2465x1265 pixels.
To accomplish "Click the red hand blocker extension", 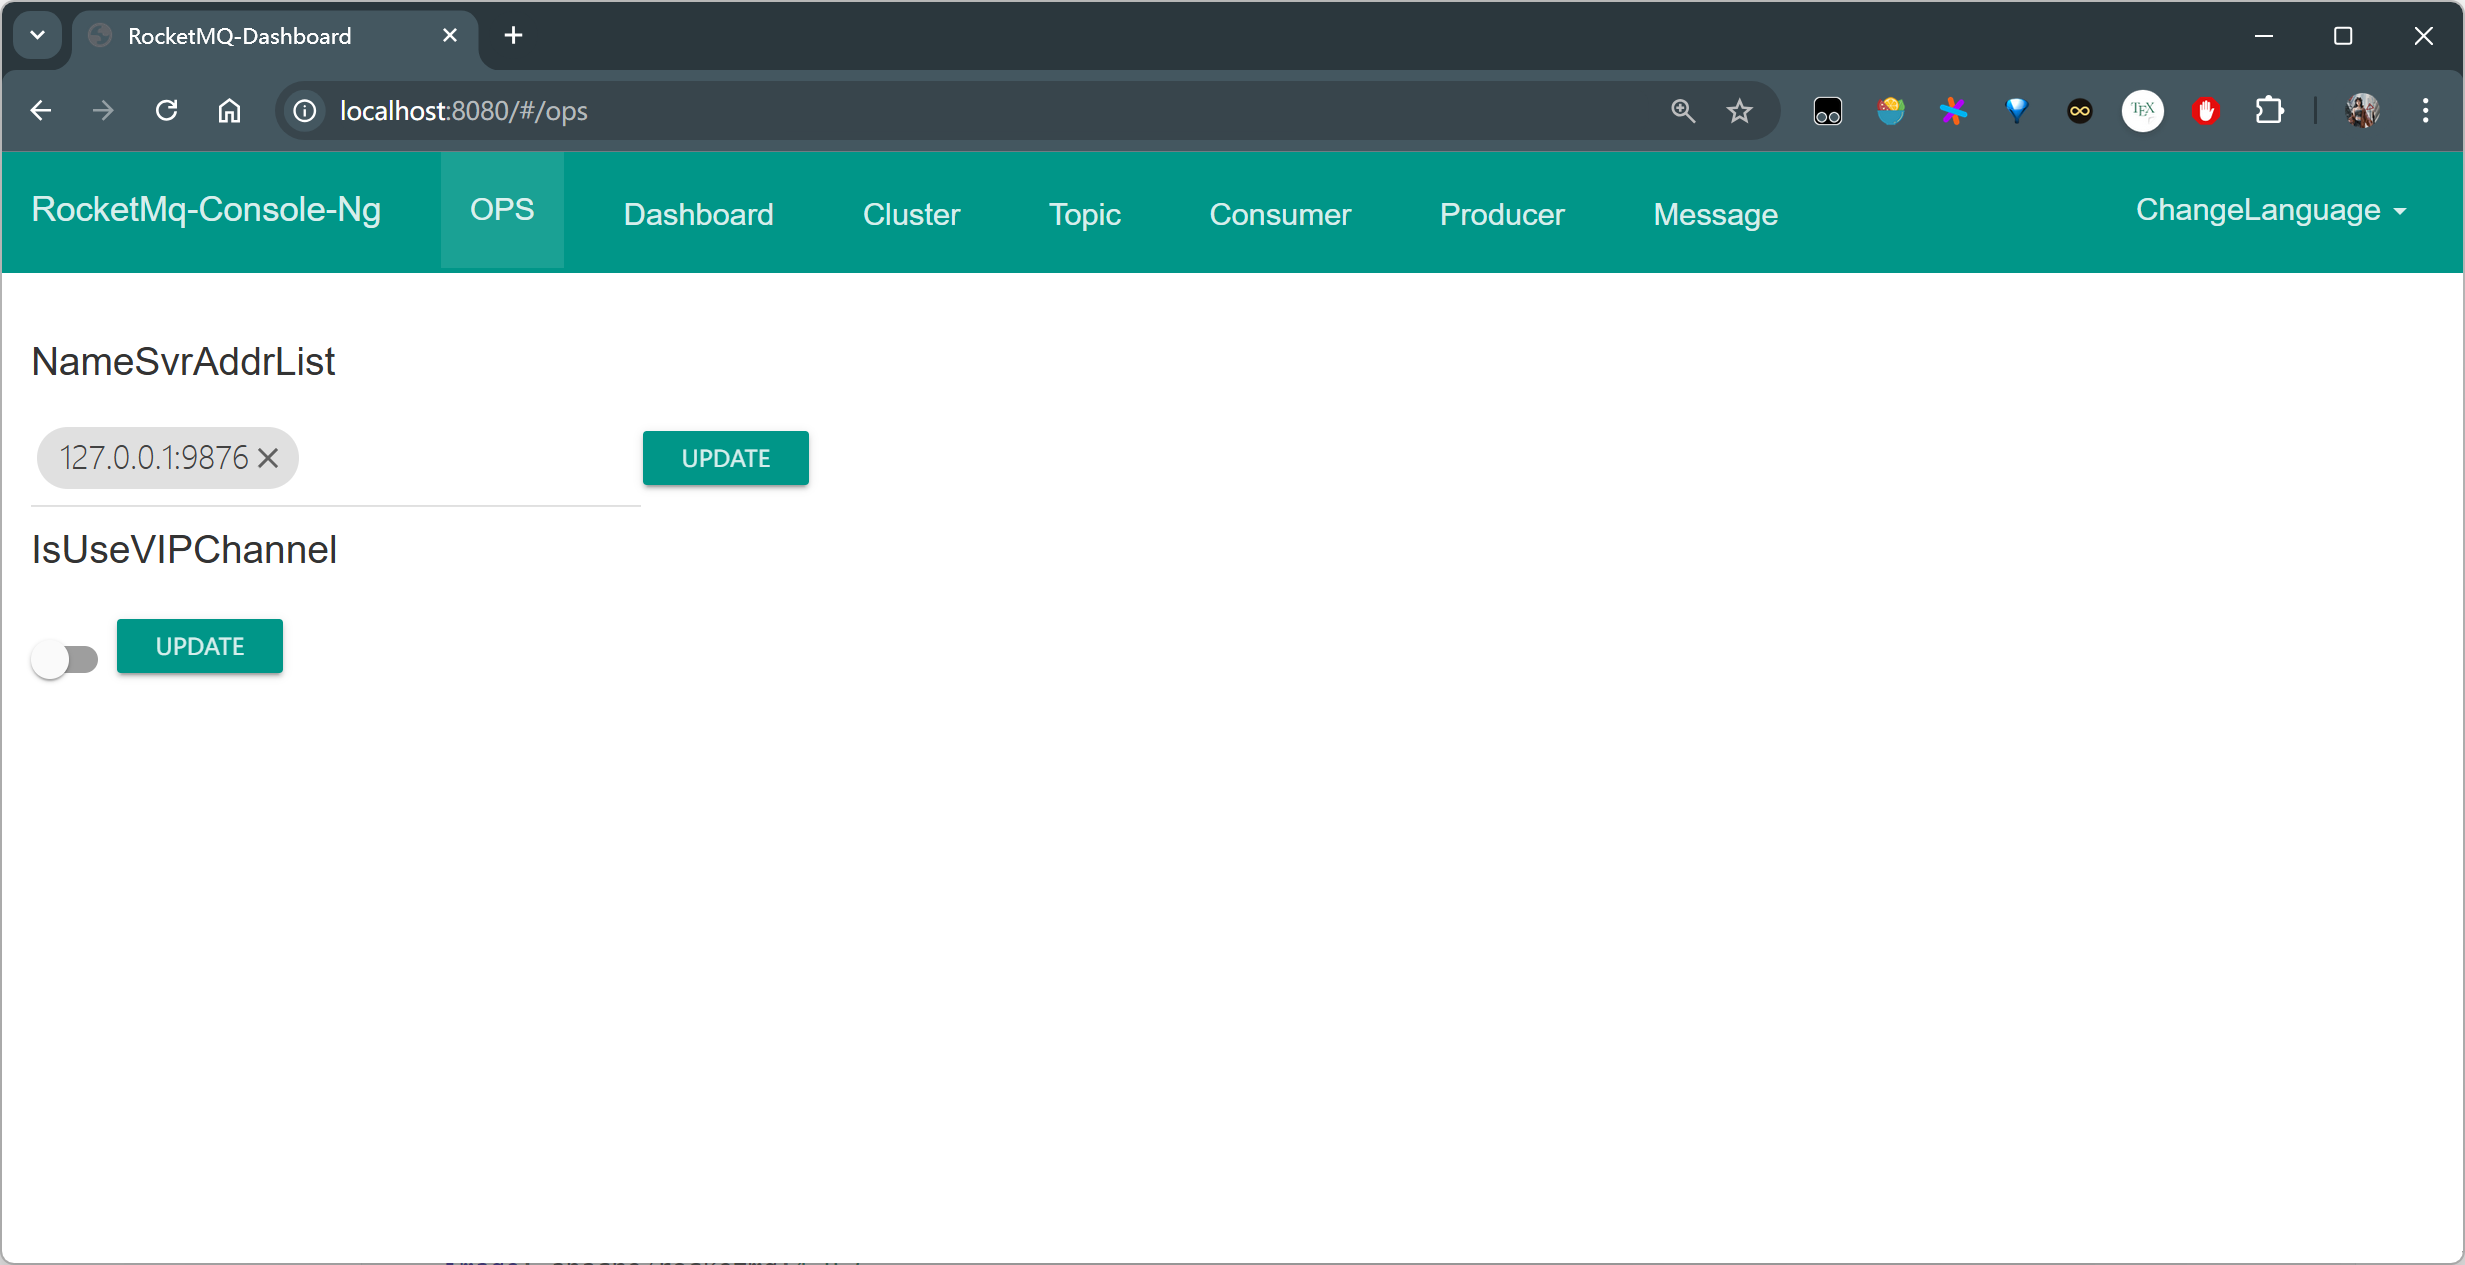I will [x=2206, y=110].
